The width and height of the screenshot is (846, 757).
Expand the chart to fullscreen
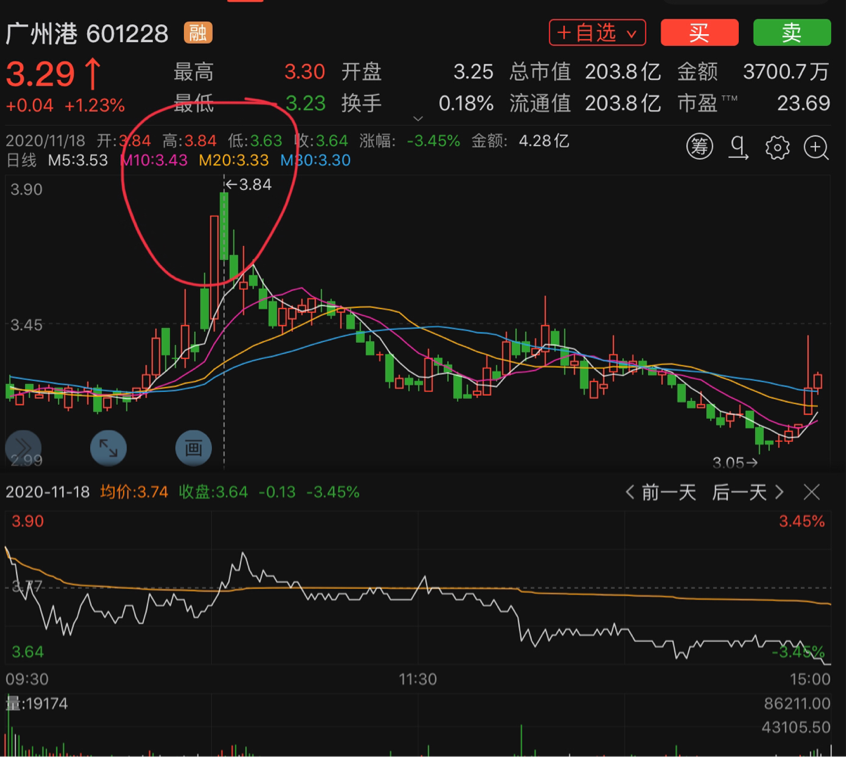[108, 448]
